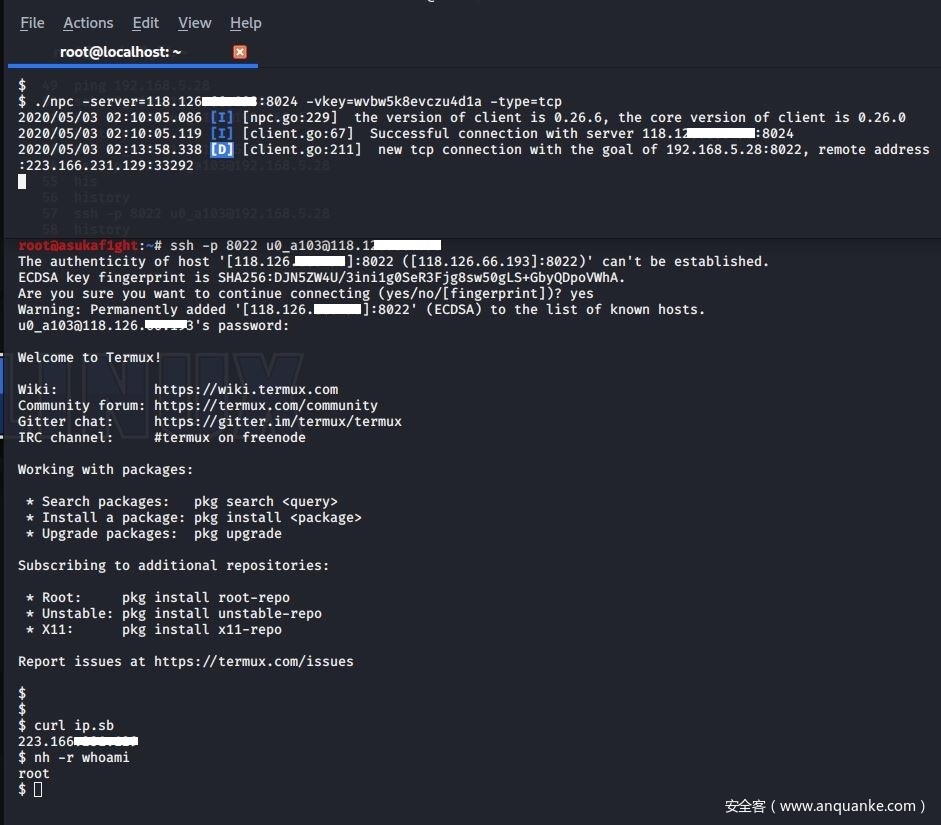Screen dimensions: 941x825
Task: Click the [I] badge on the npc.go:229 line
Action: (222, 117)
